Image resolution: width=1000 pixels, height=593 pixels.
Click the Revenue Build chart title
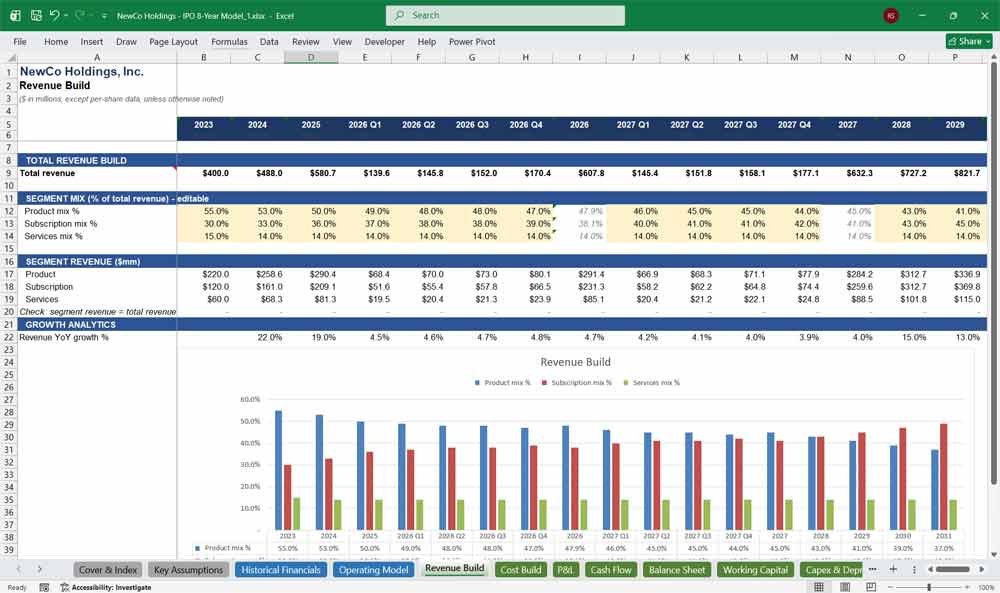[575, 362]
